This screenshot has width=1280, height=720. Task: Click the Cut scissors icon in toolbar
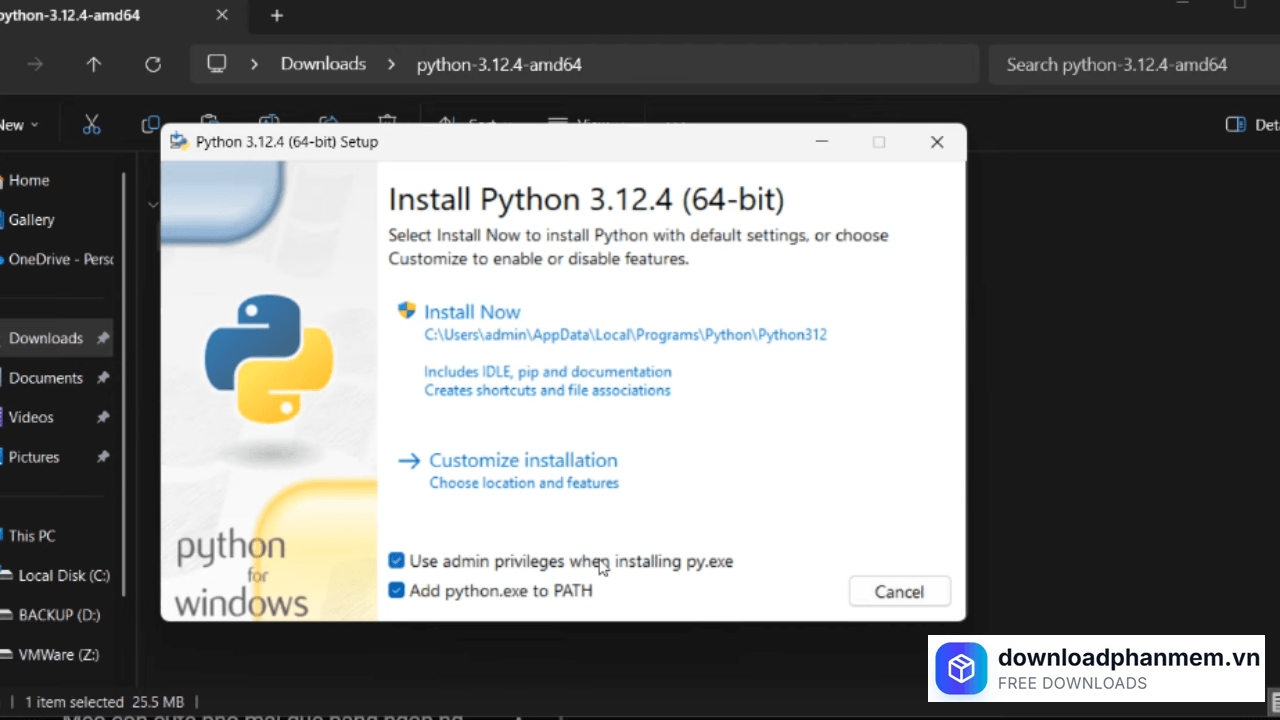(92, 125)
